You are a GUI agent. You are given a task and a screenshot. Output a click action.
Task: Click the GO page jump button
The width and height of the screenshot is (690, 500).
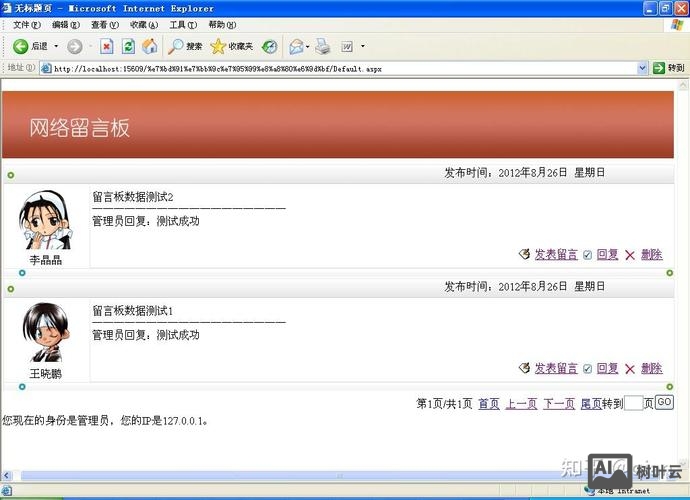click(x=664, y=402)
